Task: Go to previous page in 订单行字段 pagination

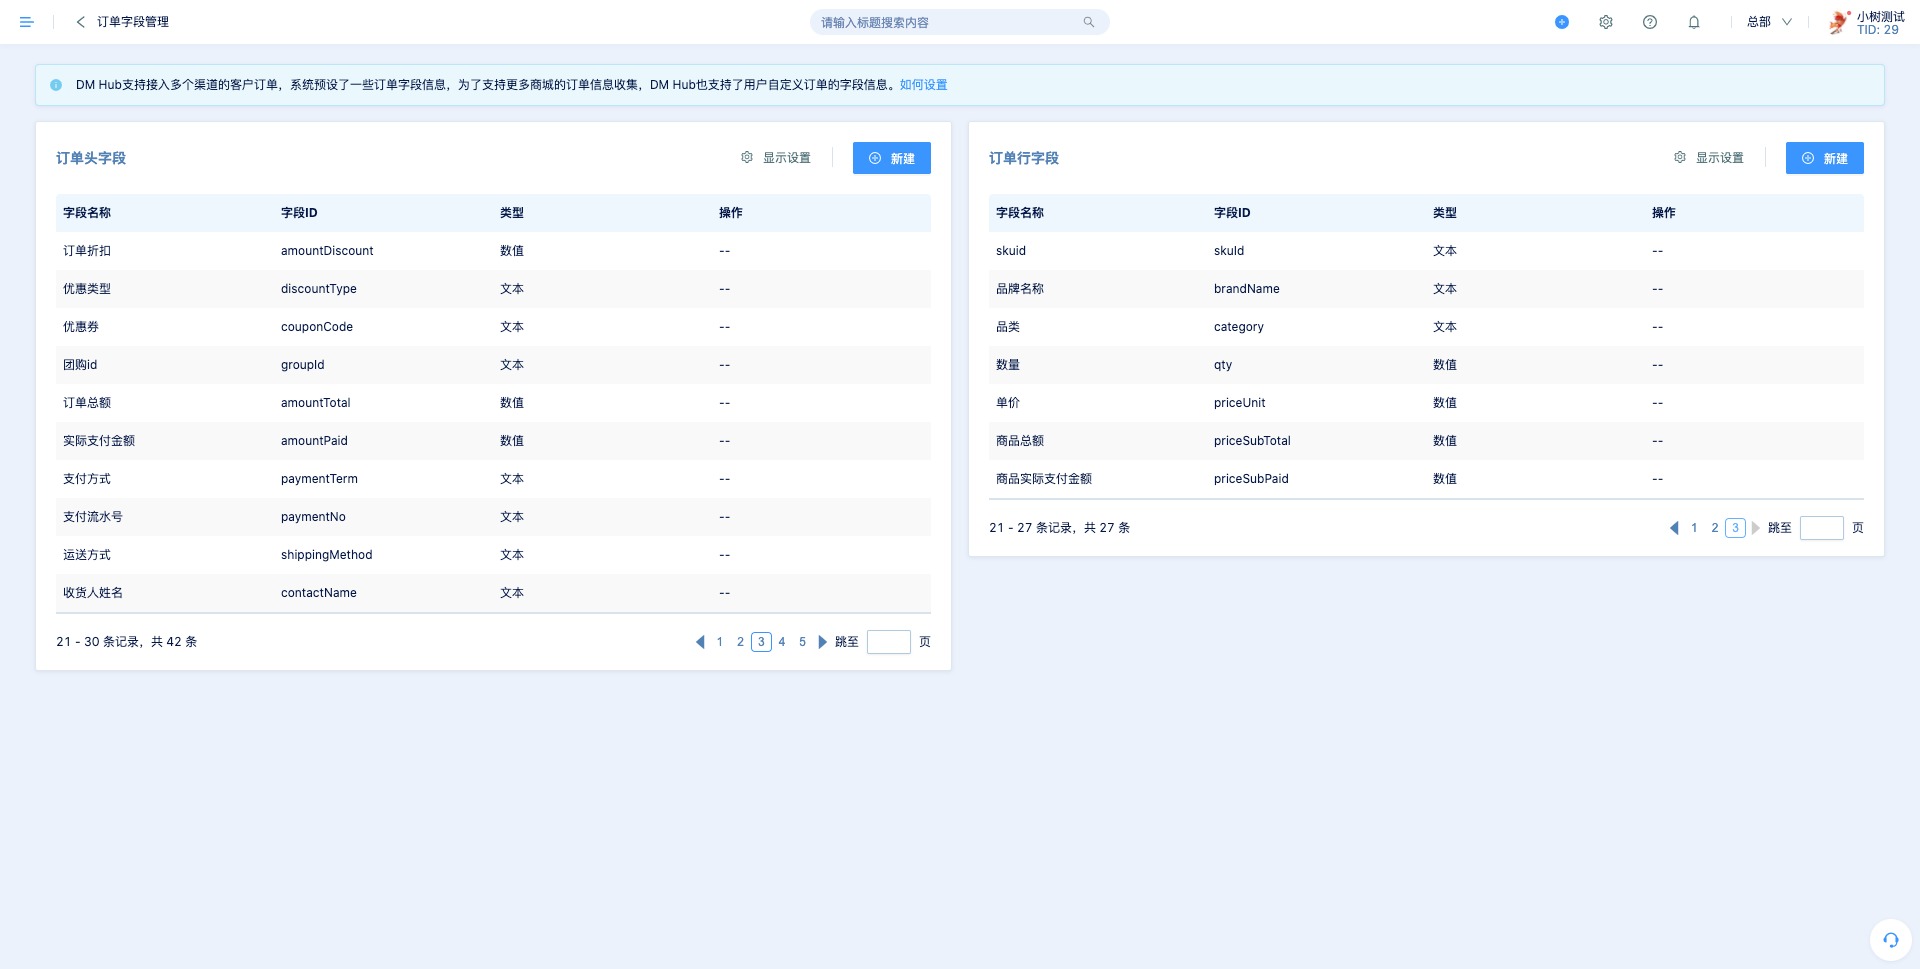Action: tap(1674, 528)
